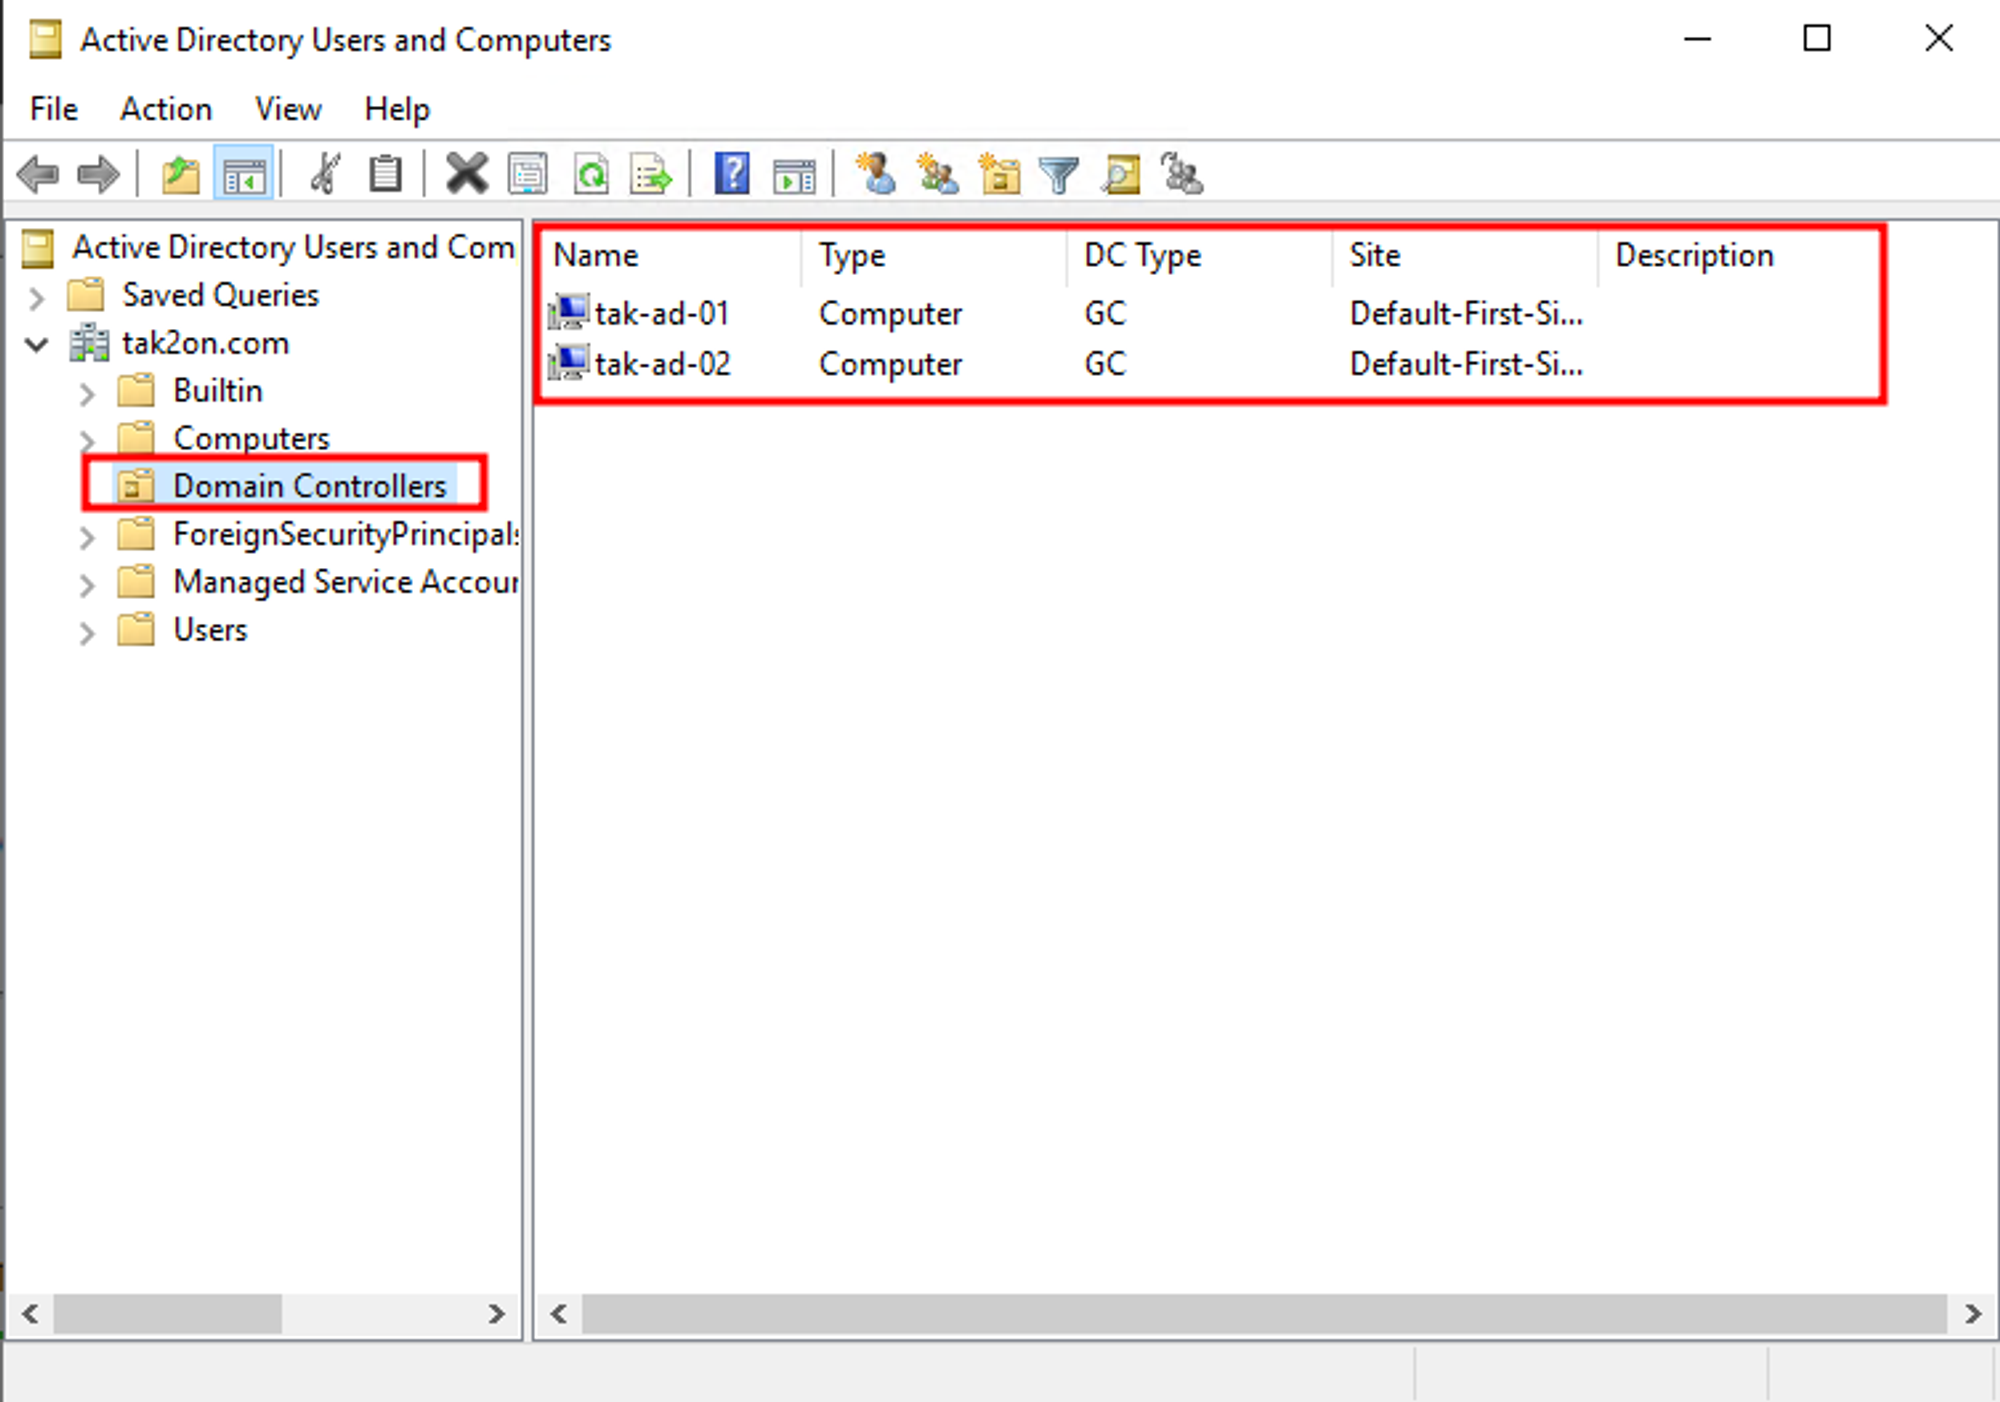
Task: Toggle the show/hide action pane icon
Action: (x=794, y=174)
